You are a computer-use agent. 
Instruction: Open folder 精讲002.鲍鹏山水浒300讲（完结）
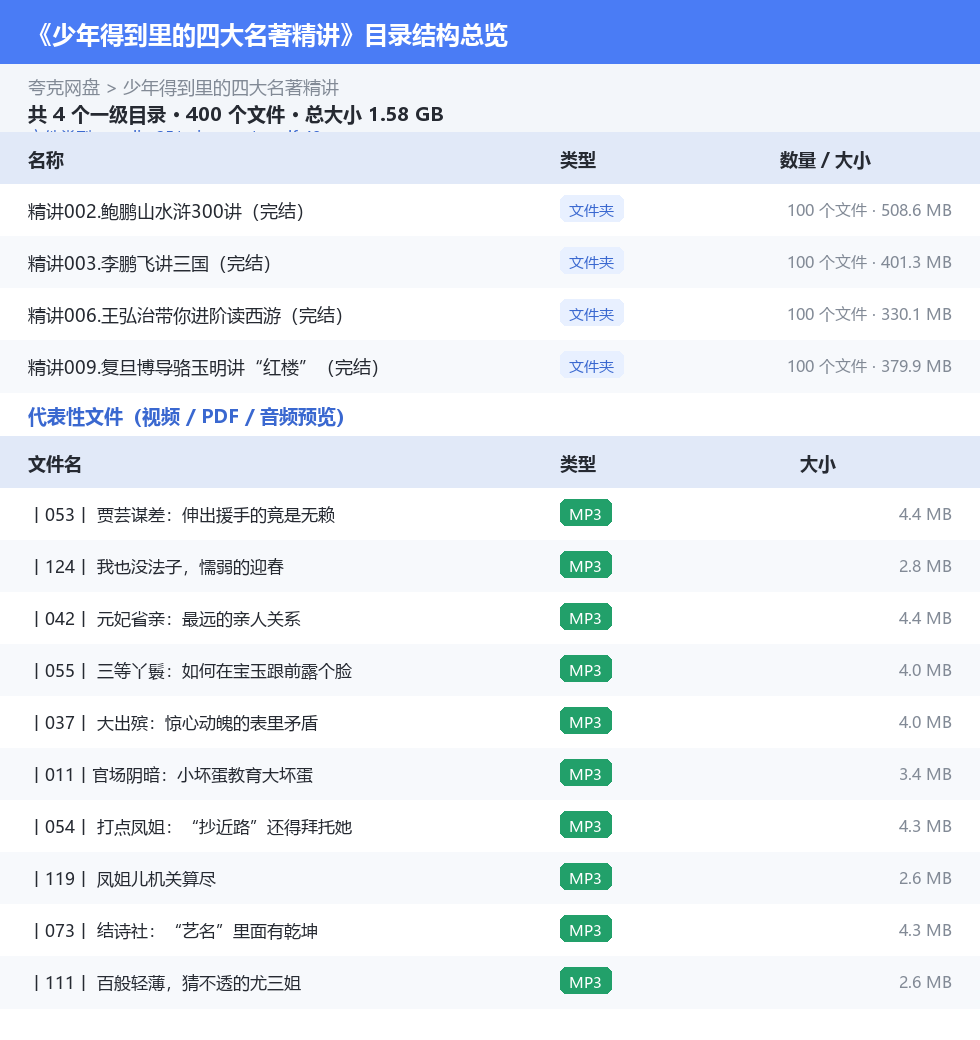tap(166, 211)
